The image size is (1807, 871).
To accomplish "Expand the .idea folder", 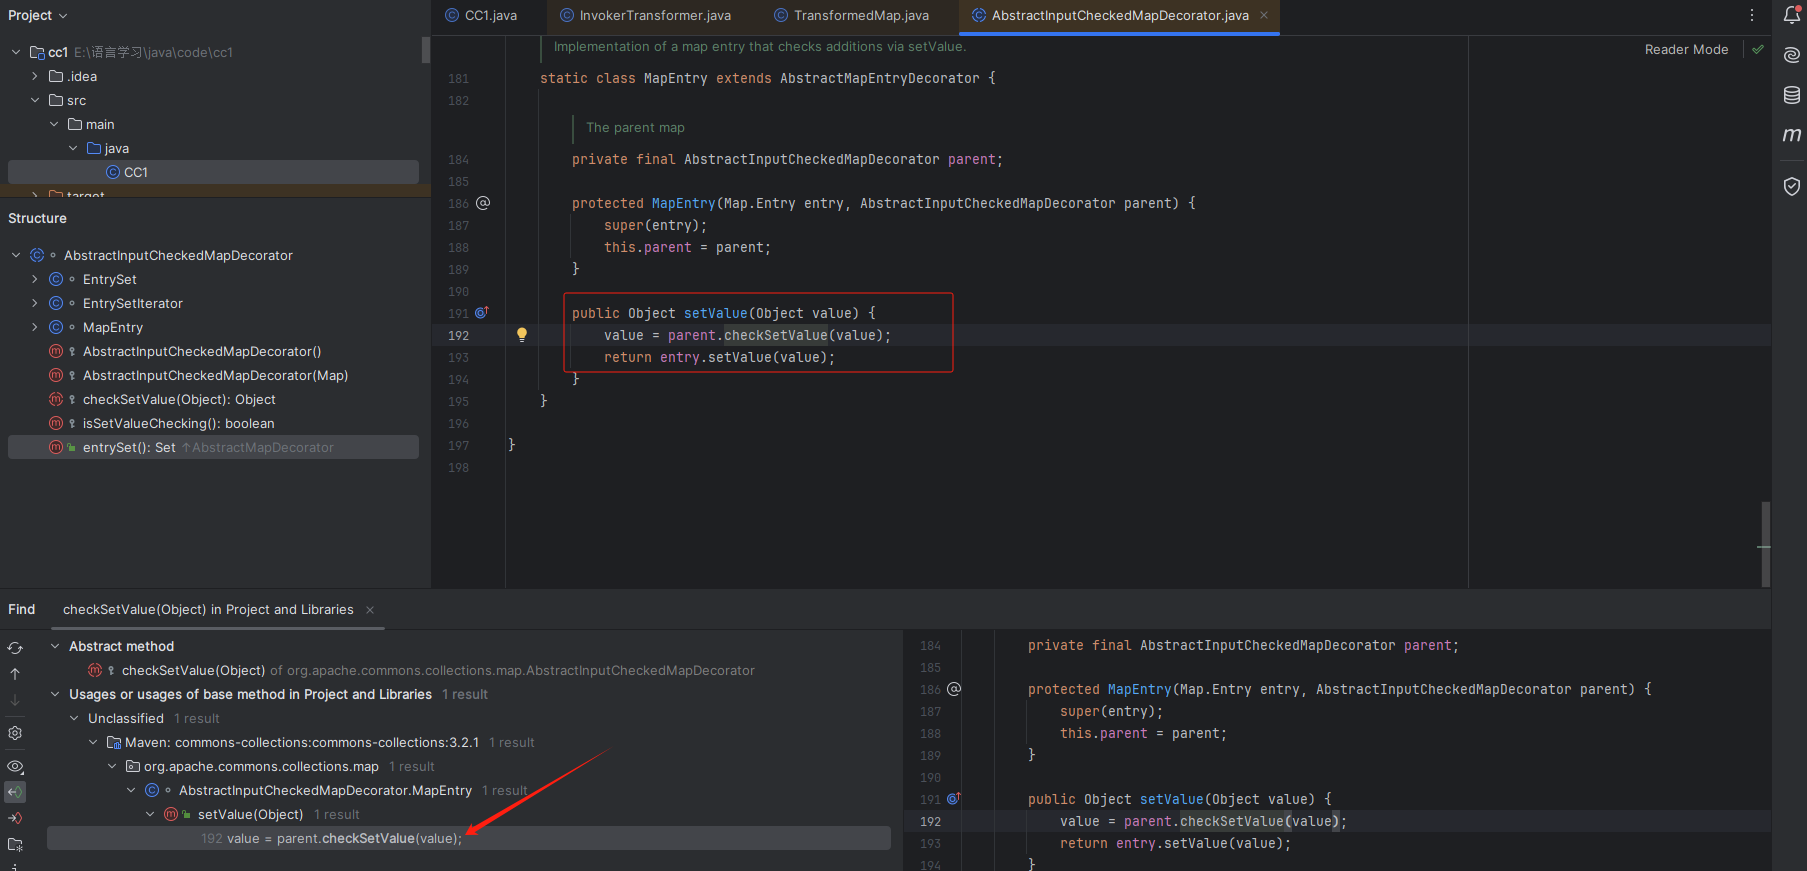I will point(35,76).
